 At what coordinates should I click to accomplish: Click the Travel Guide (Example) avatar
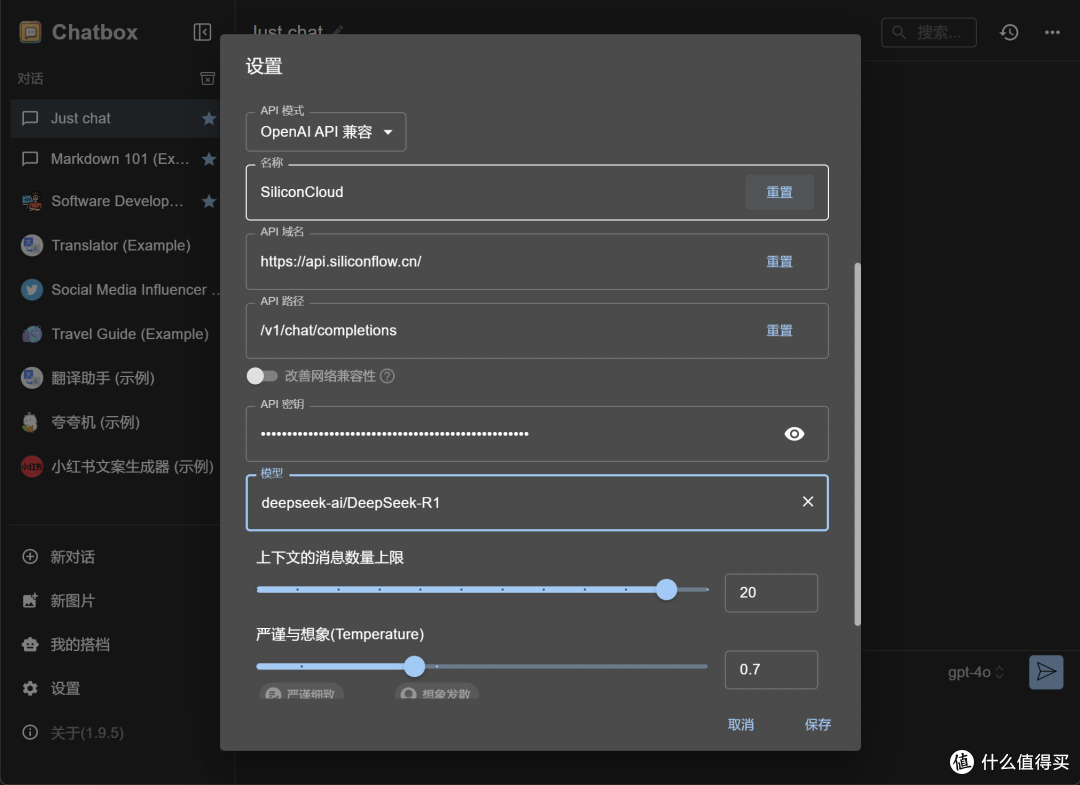tap(32, 334)
